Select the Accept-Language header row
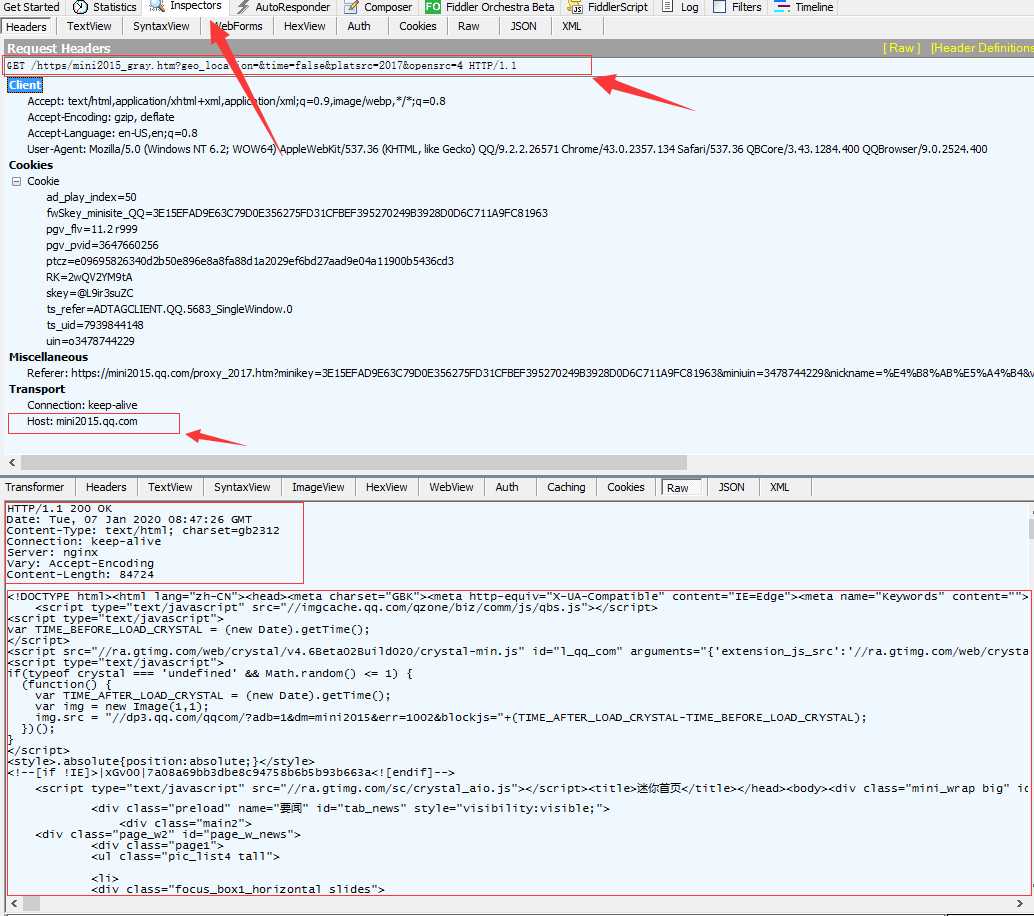This screenshot has height=916, width=1034. [x=112, y=133]
